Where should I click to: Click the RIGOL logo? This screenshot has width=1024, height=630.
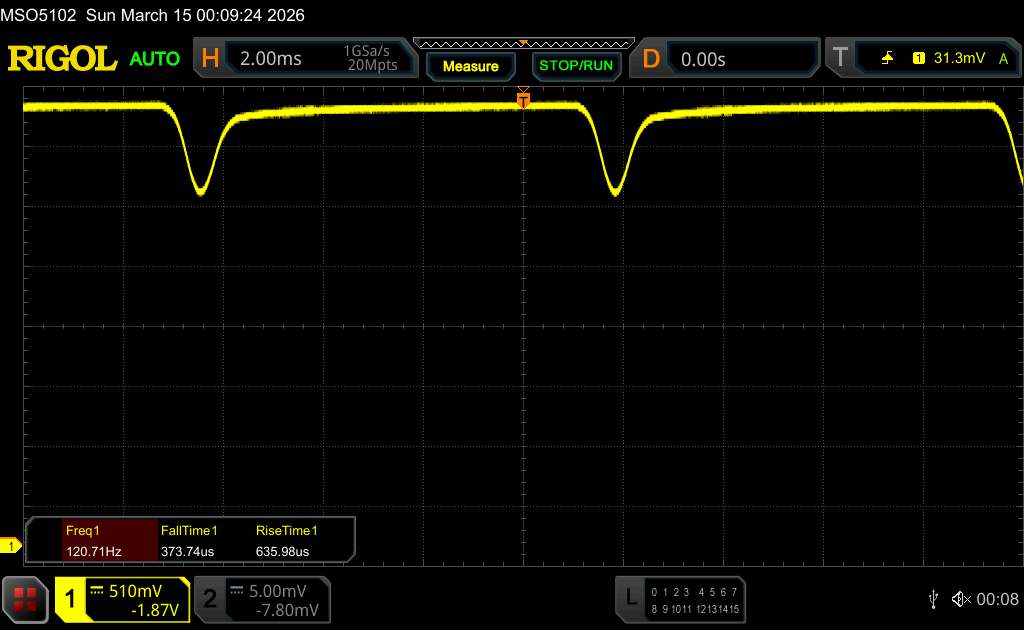click(62, 59)
